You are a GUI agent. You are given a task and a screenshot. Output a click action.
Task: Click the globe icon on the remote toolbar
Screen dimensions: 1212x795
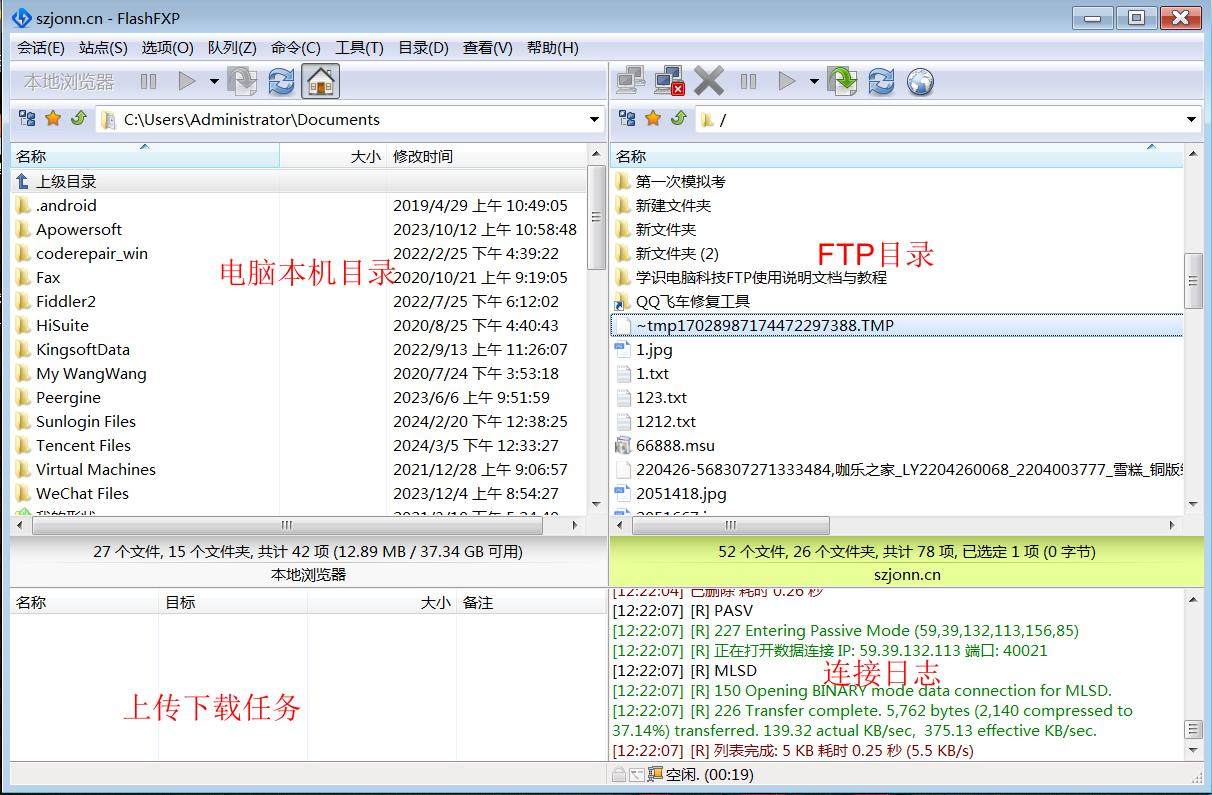[919, 80]
